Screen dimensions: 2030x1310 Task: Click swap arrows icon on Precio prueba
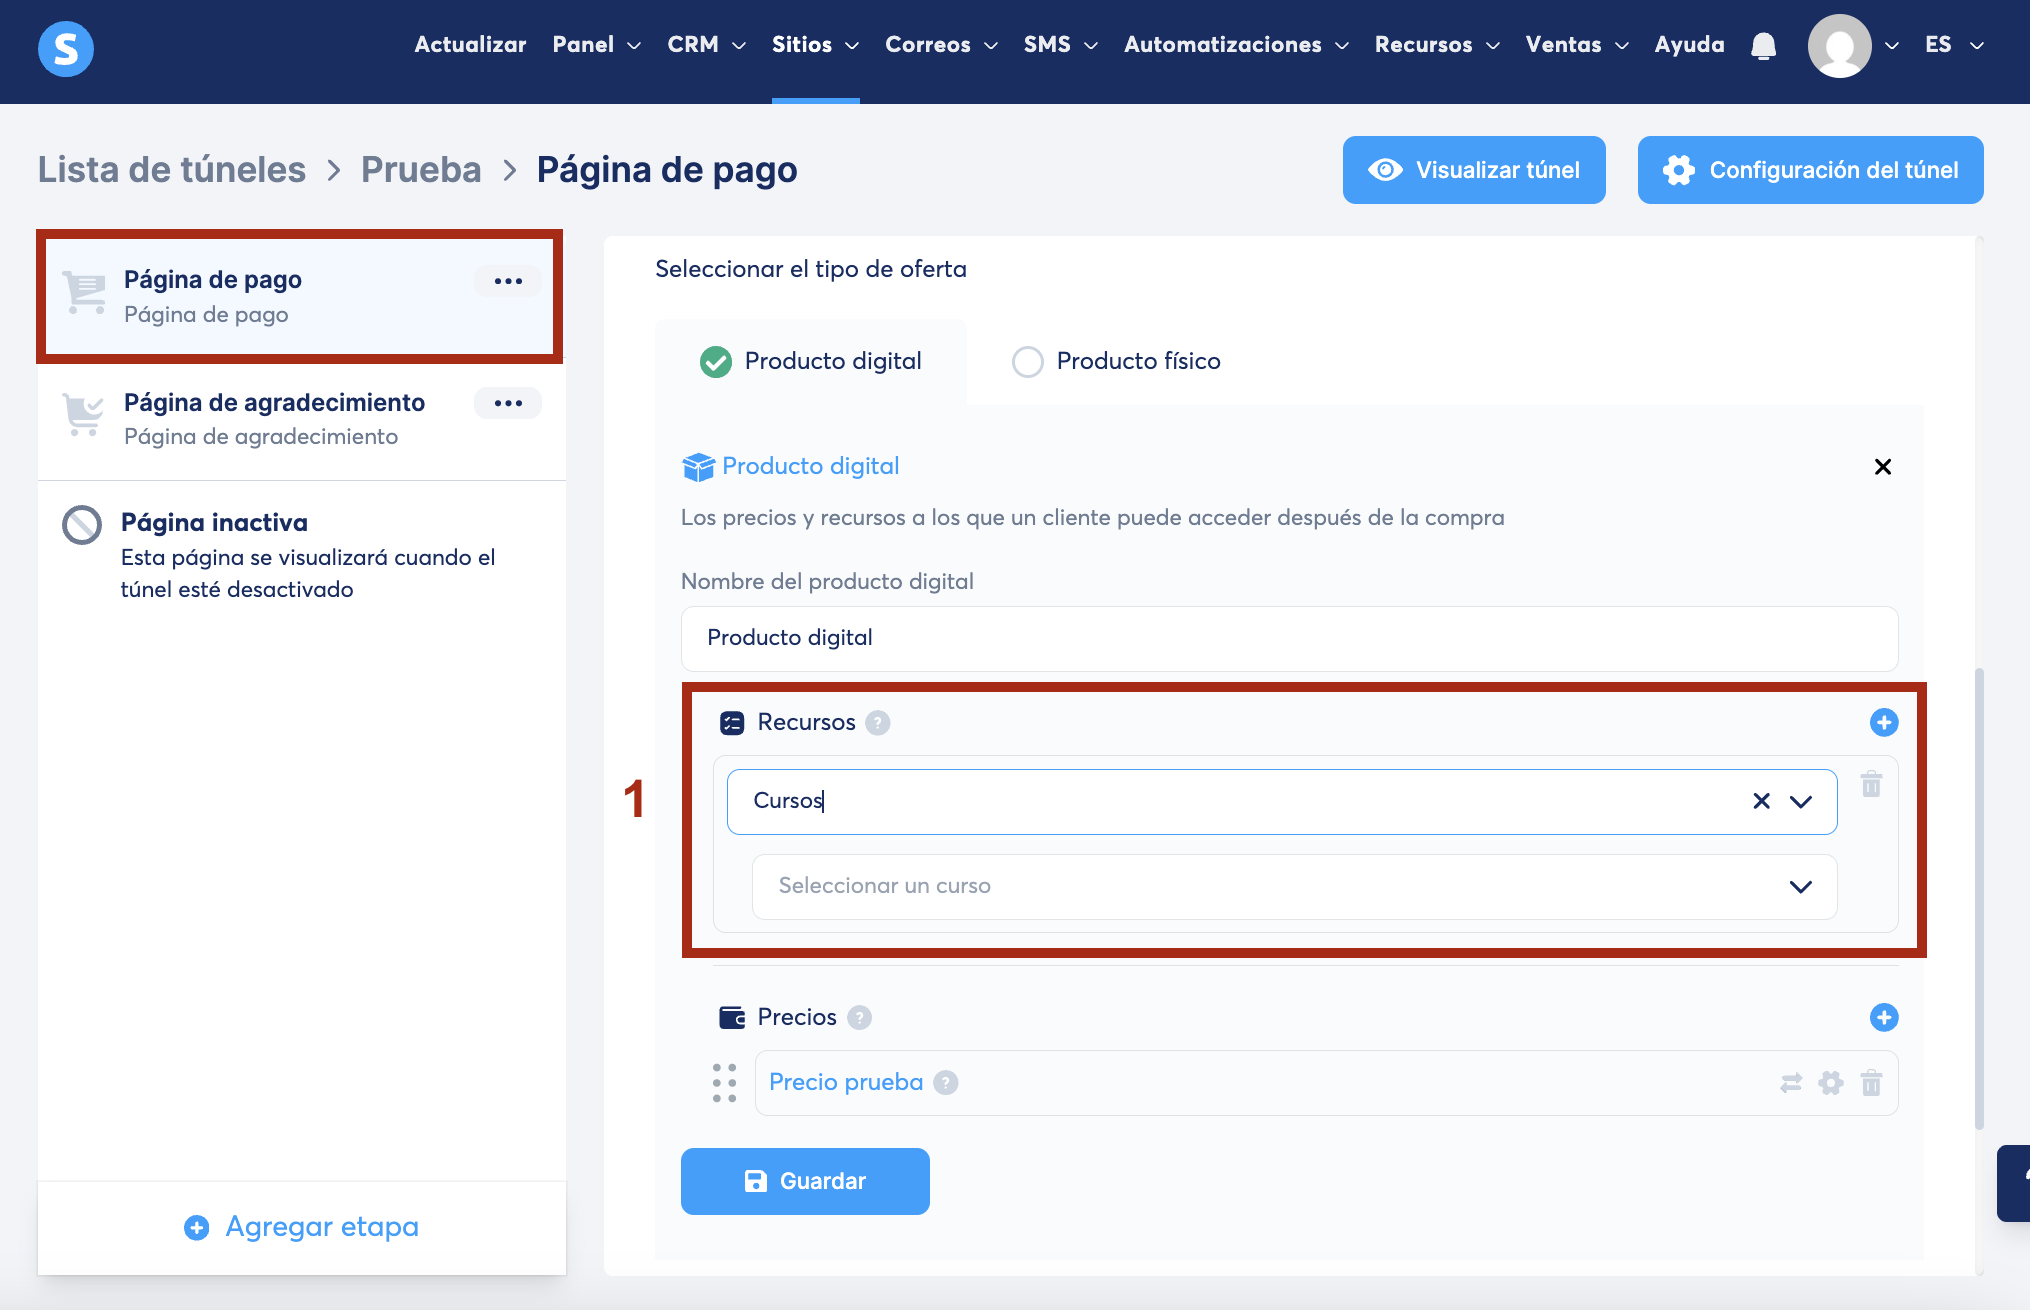(x=1791, y=1083)
